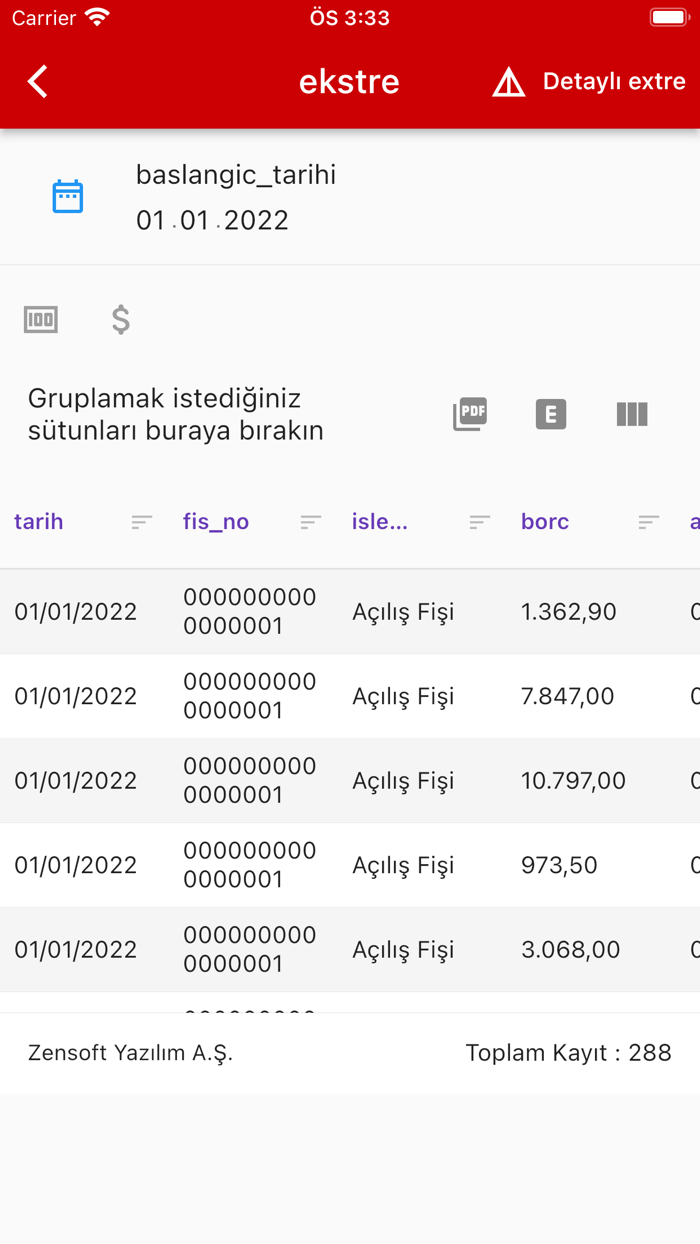Viewport: 700px width, 1244px height.
Task: Select the borc value 10.797,00
Action: (574, 781)
